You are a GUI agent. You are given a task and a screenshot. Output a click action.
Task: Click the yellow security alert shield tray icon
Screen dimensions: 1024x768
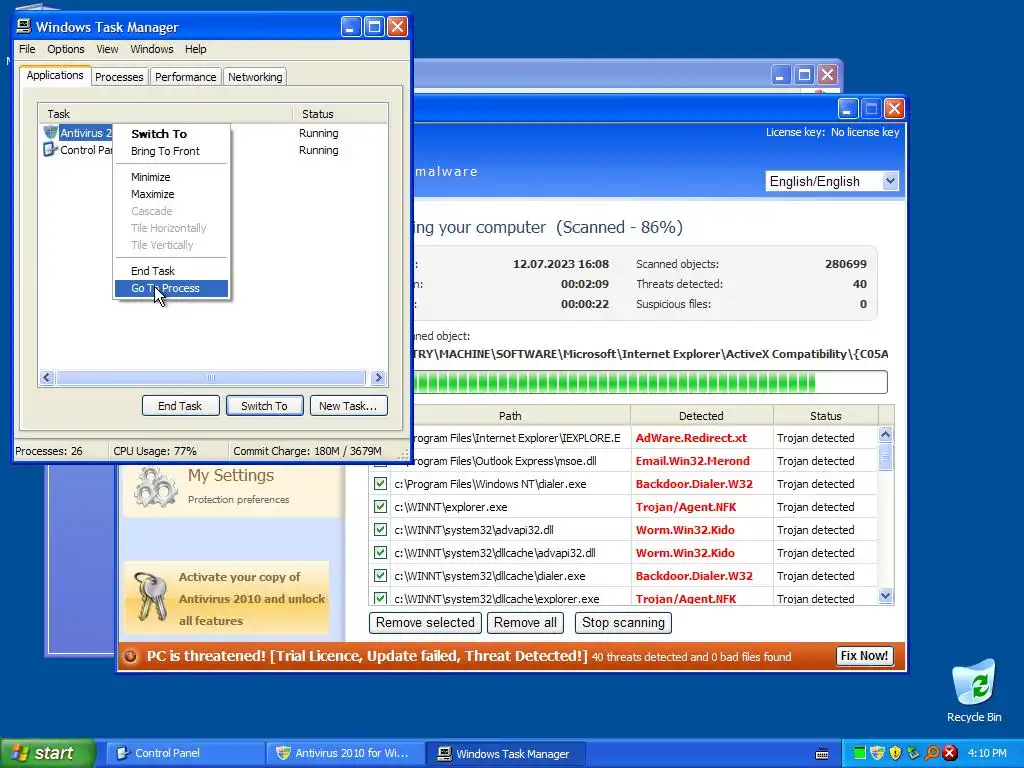[895, 753]
